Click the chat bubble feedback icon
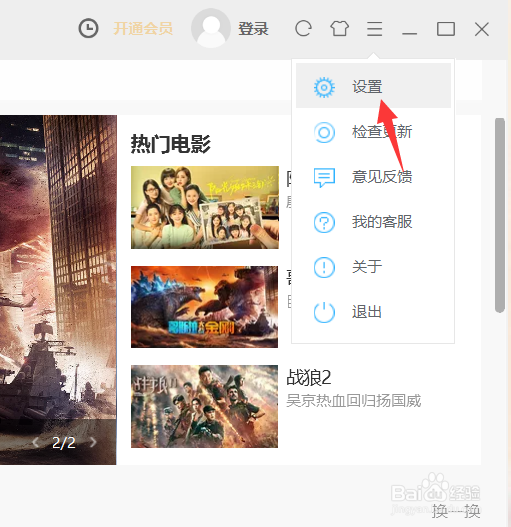The image size is (511, 527). pos(324,177)
